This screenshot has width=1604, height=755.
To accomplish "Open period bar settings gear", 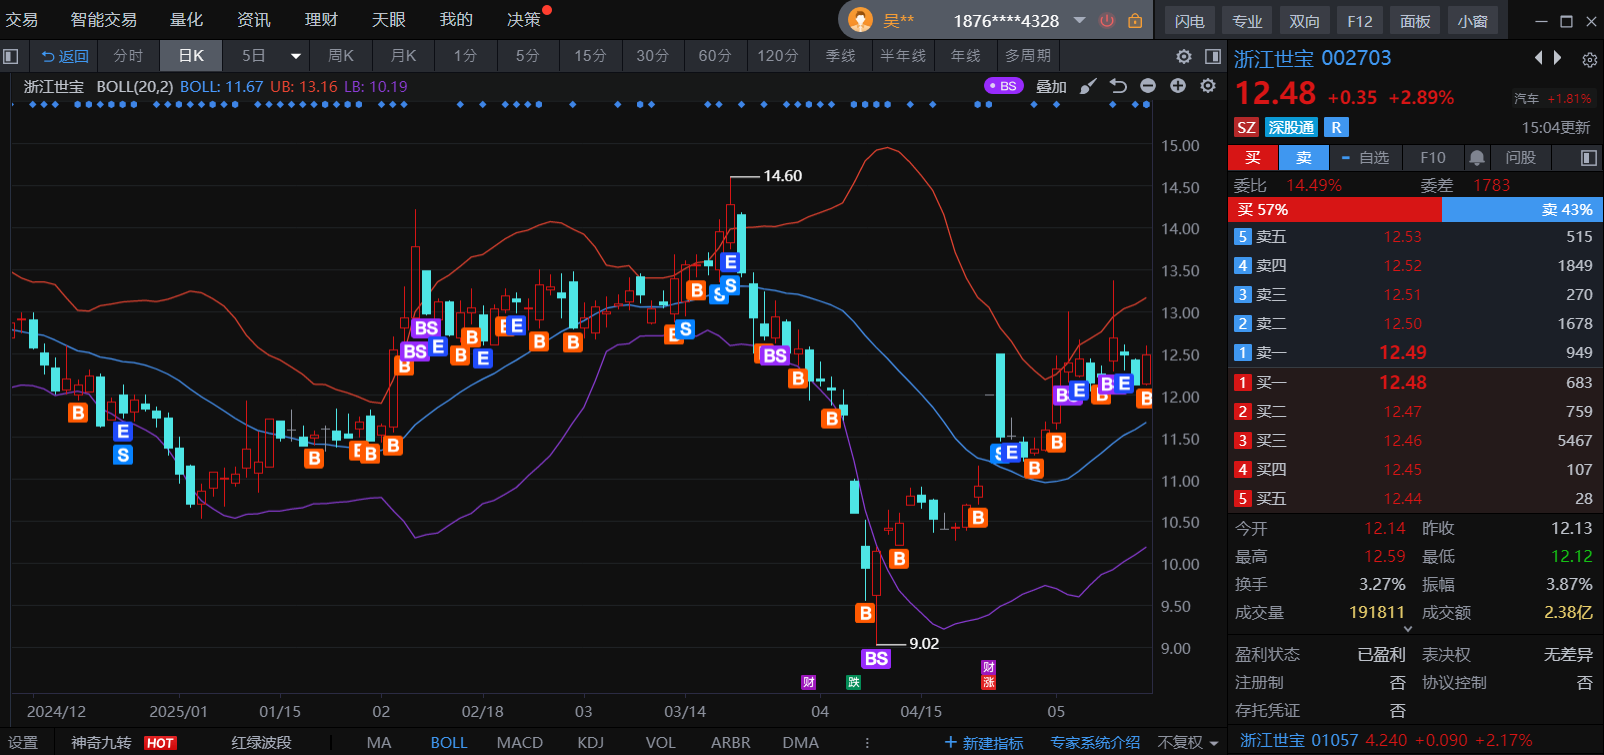I will [x=1184, y=56].
